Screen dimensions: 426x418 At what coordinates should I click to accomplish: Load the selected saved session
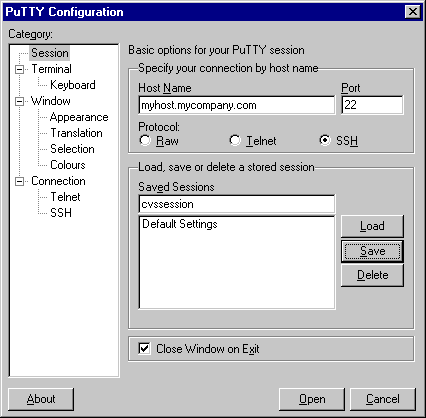(372, 226)
